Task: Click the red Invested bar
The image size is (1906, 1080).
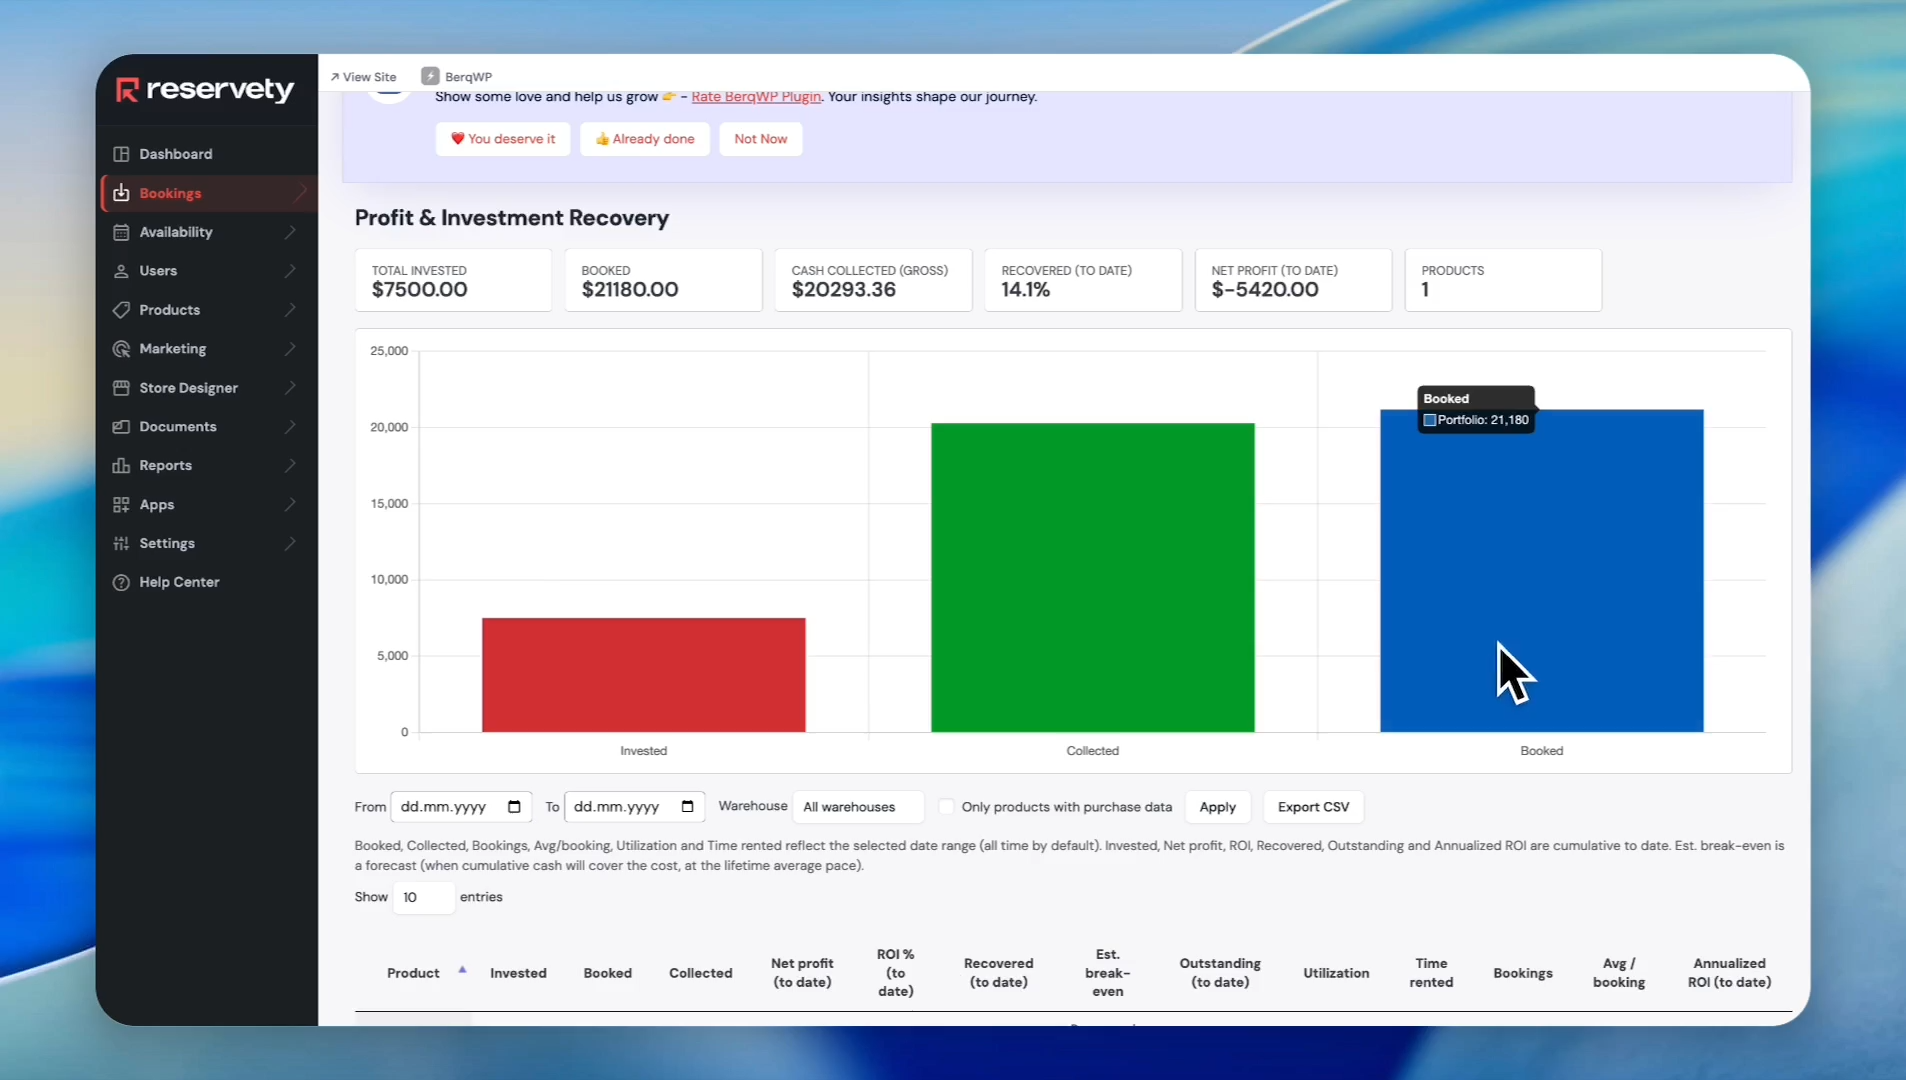Action: (x=644, y=675)
